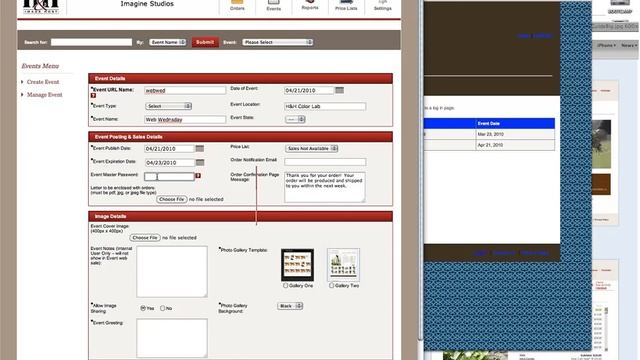Open the search By 'Event Name' dropdown
The image size is (640, 360).
coord(167,42)
